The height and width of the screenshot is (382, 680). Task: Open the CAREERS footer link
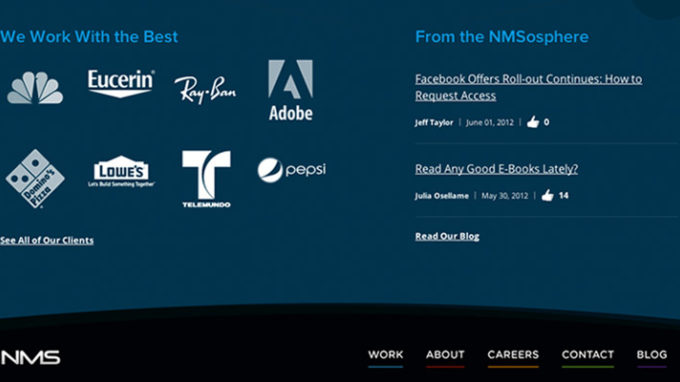(x=513, y=355)
